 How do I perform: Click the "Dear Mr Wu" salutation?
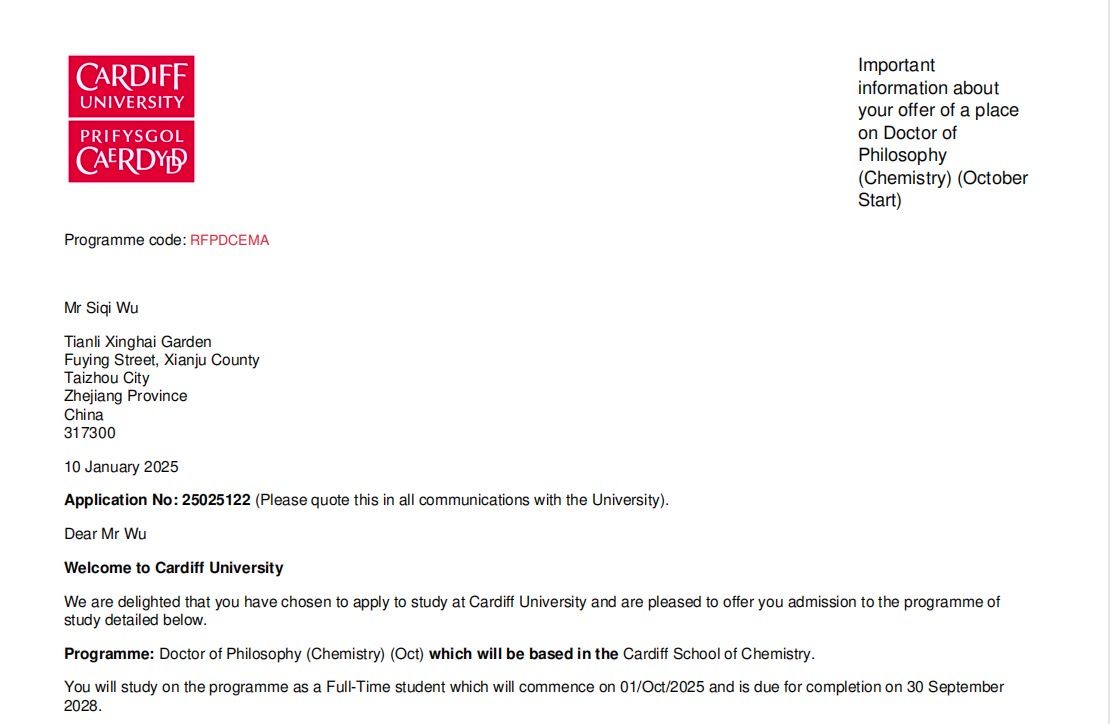click(105, 534)
